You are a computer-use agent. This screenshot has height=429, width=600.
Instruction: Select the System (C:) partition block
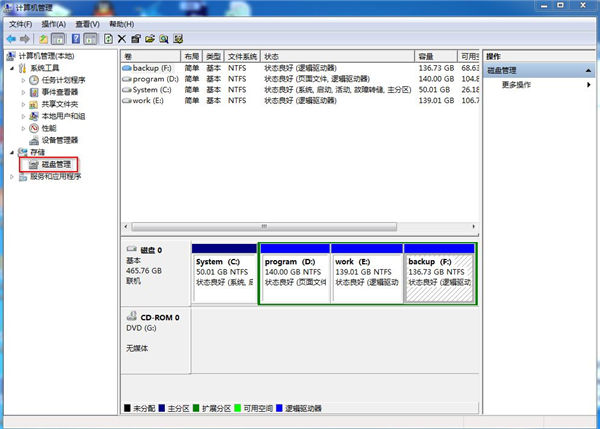[x=223, y=275]
